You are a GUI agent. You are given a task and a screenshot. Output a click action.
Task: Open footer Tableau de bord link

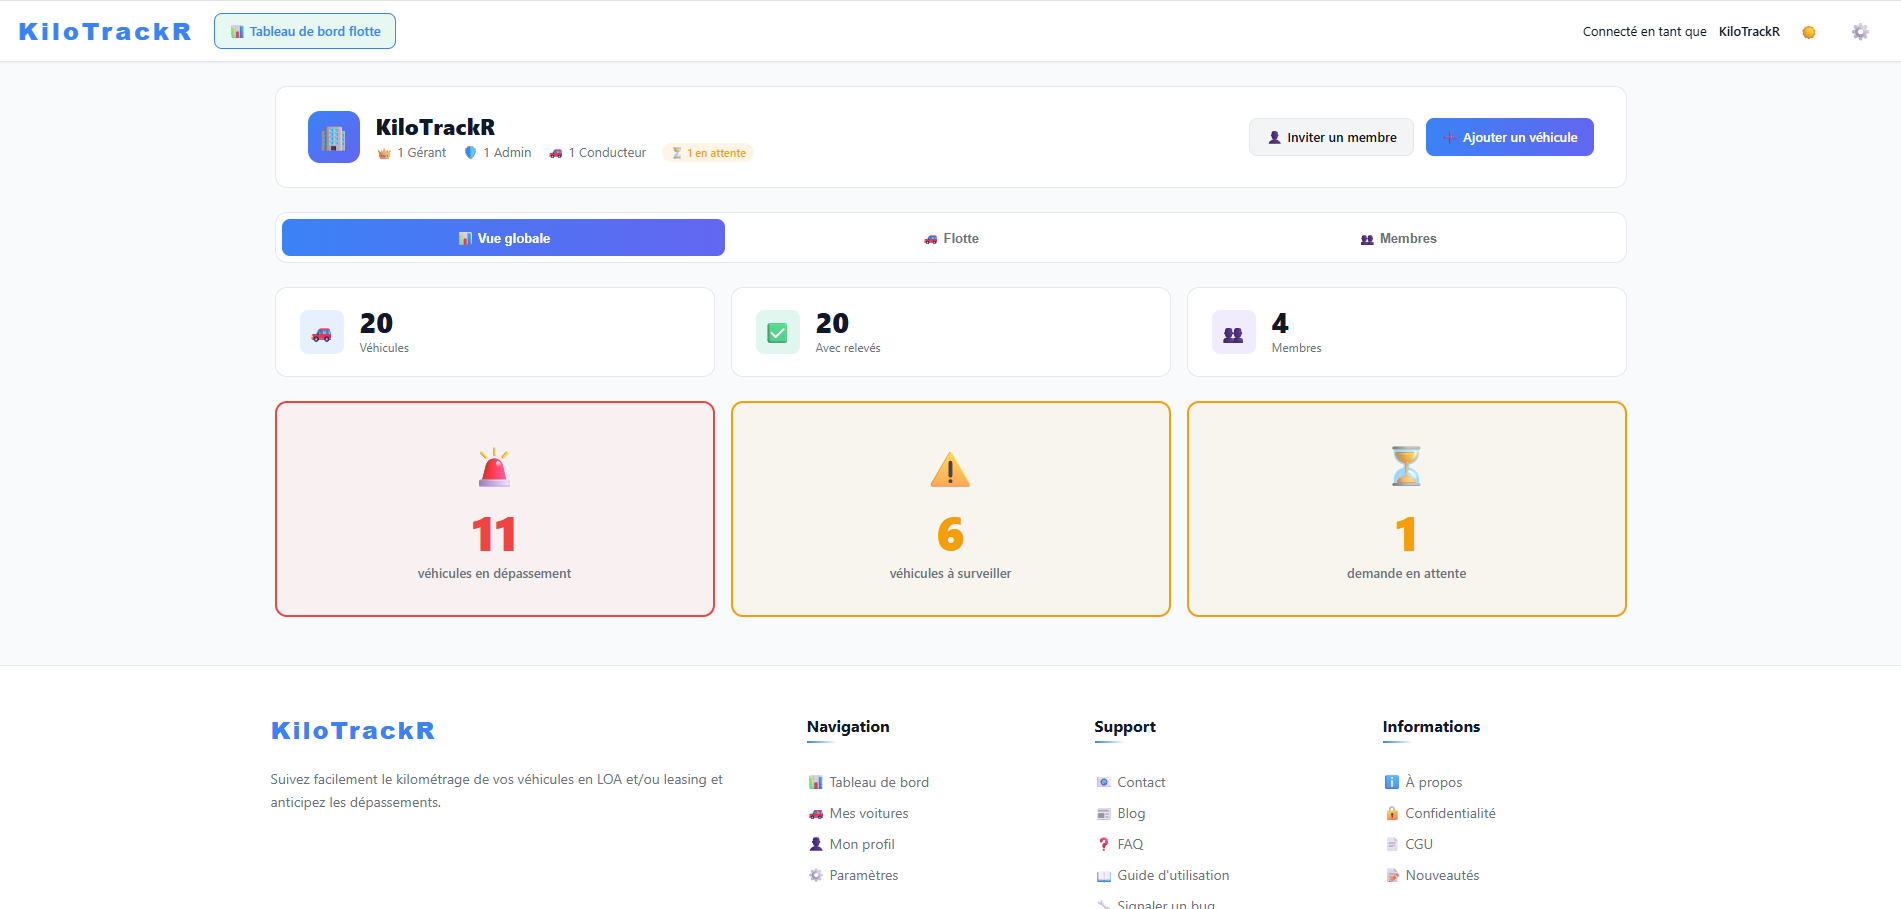click(869, 782)
